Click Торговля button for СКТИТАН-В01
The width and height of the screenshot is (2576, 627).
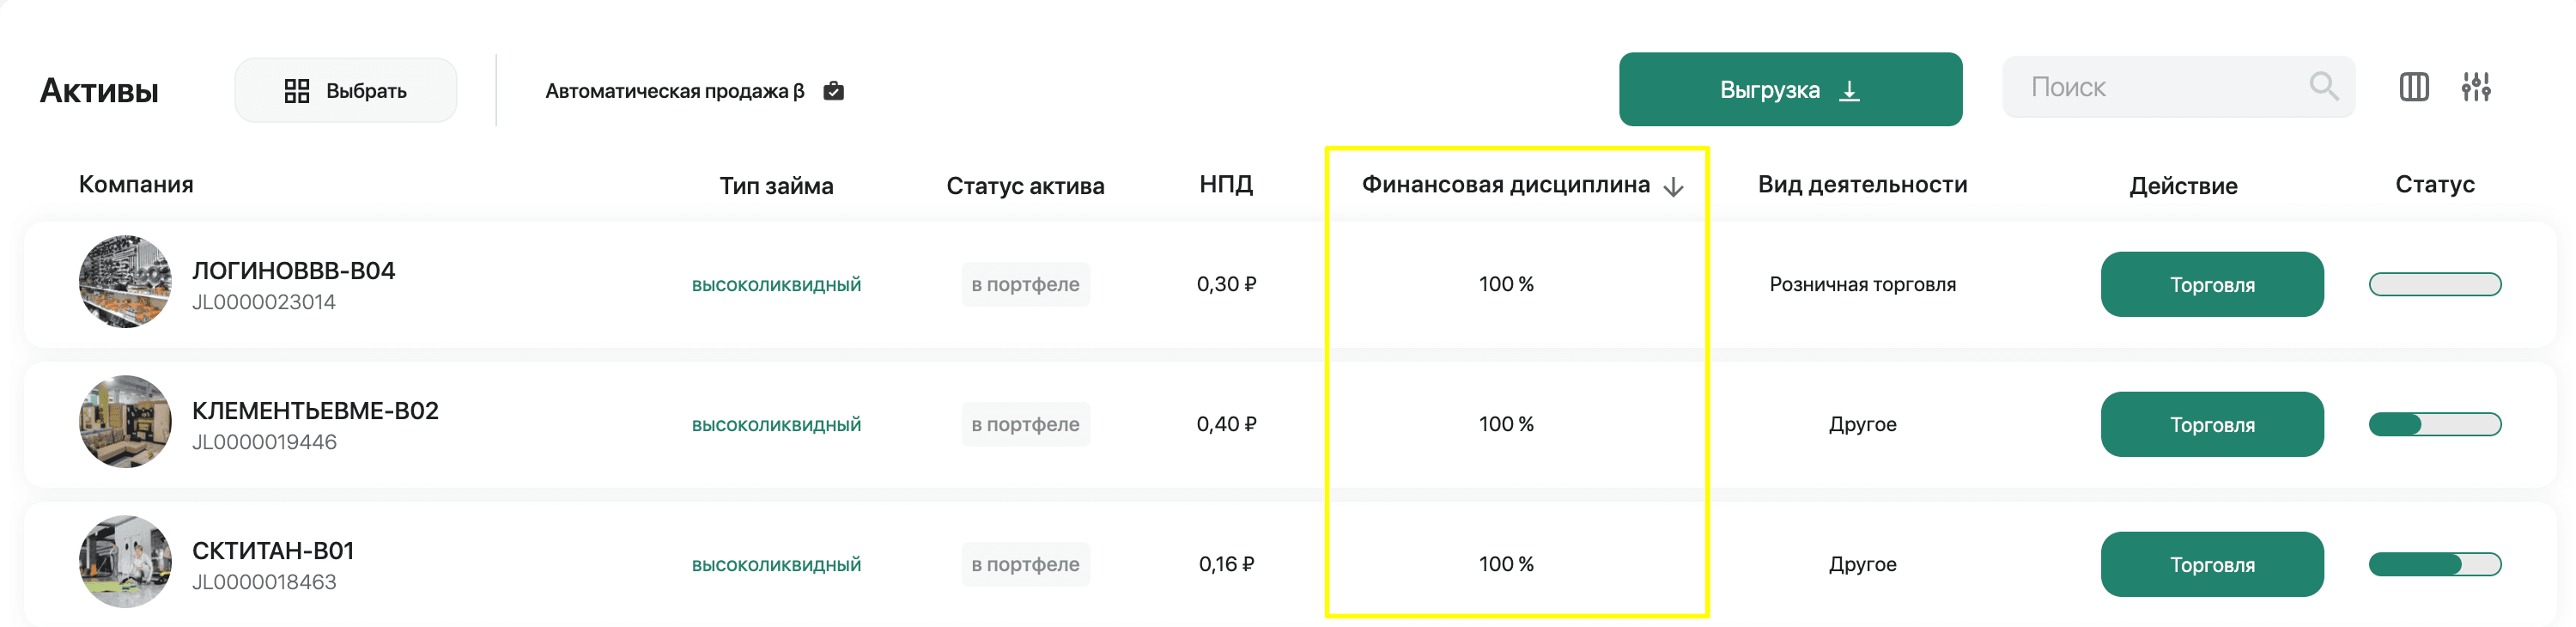pyautogui.click(x=2211, y=565)
